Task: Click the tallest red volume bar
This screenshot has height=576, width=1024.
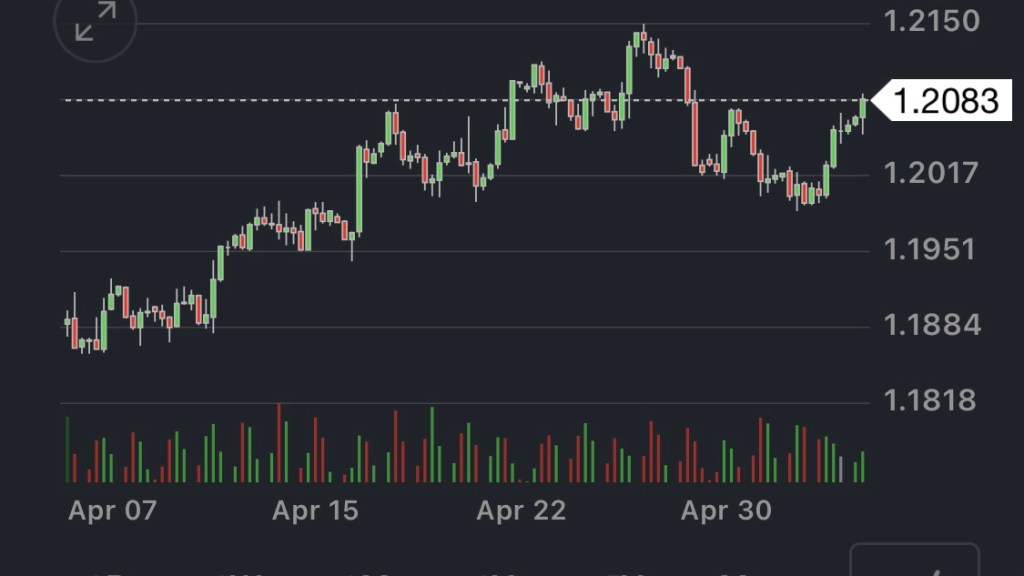Action: pyautogui.click(x=279, y=443)
